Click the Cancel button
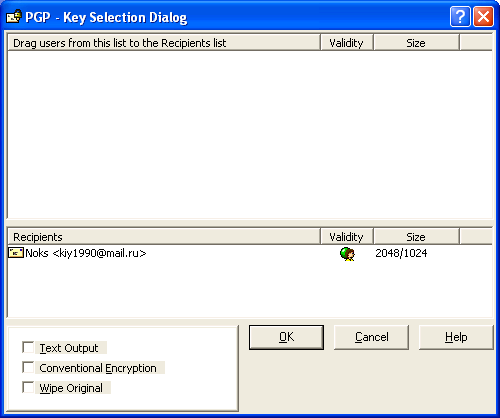 (371, 337)
